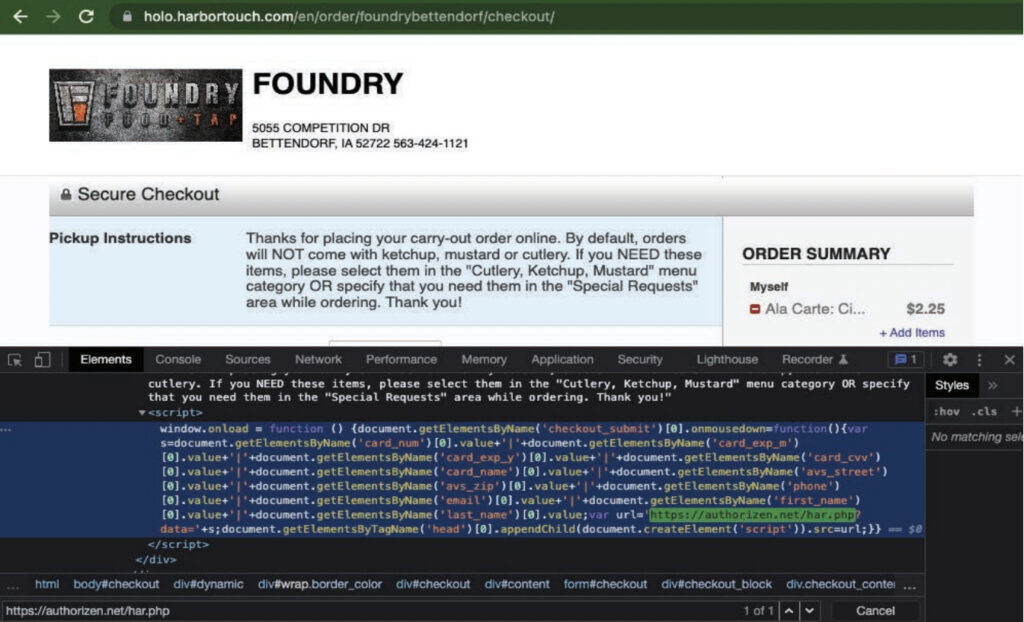Jump to next search result
Image resolution: width=1024 pixels, height=622 pixels.
click(x=810, y=611)
